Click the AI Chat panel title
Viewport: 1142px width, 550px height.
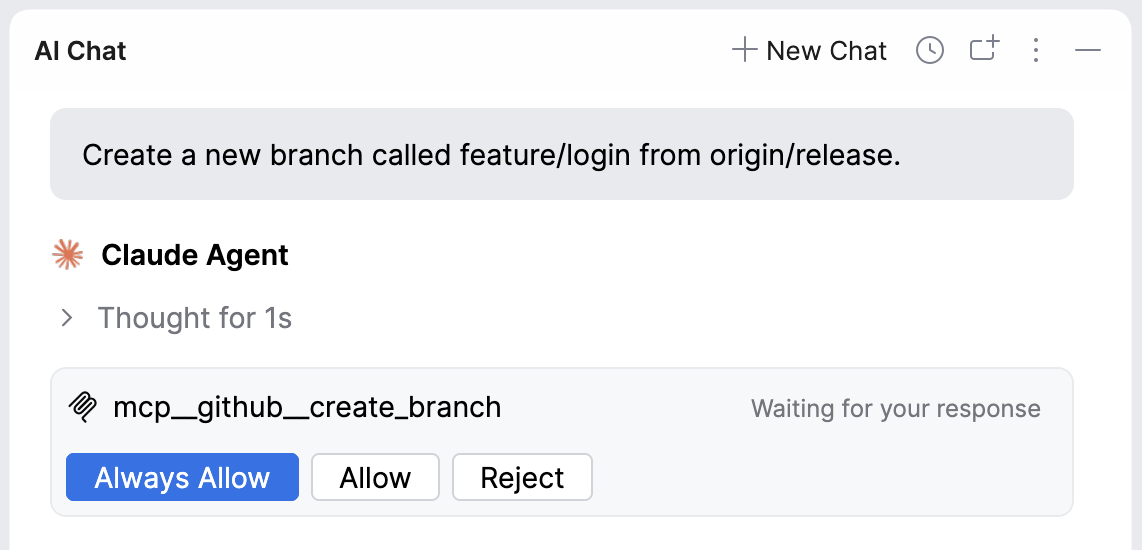[81, 51]
